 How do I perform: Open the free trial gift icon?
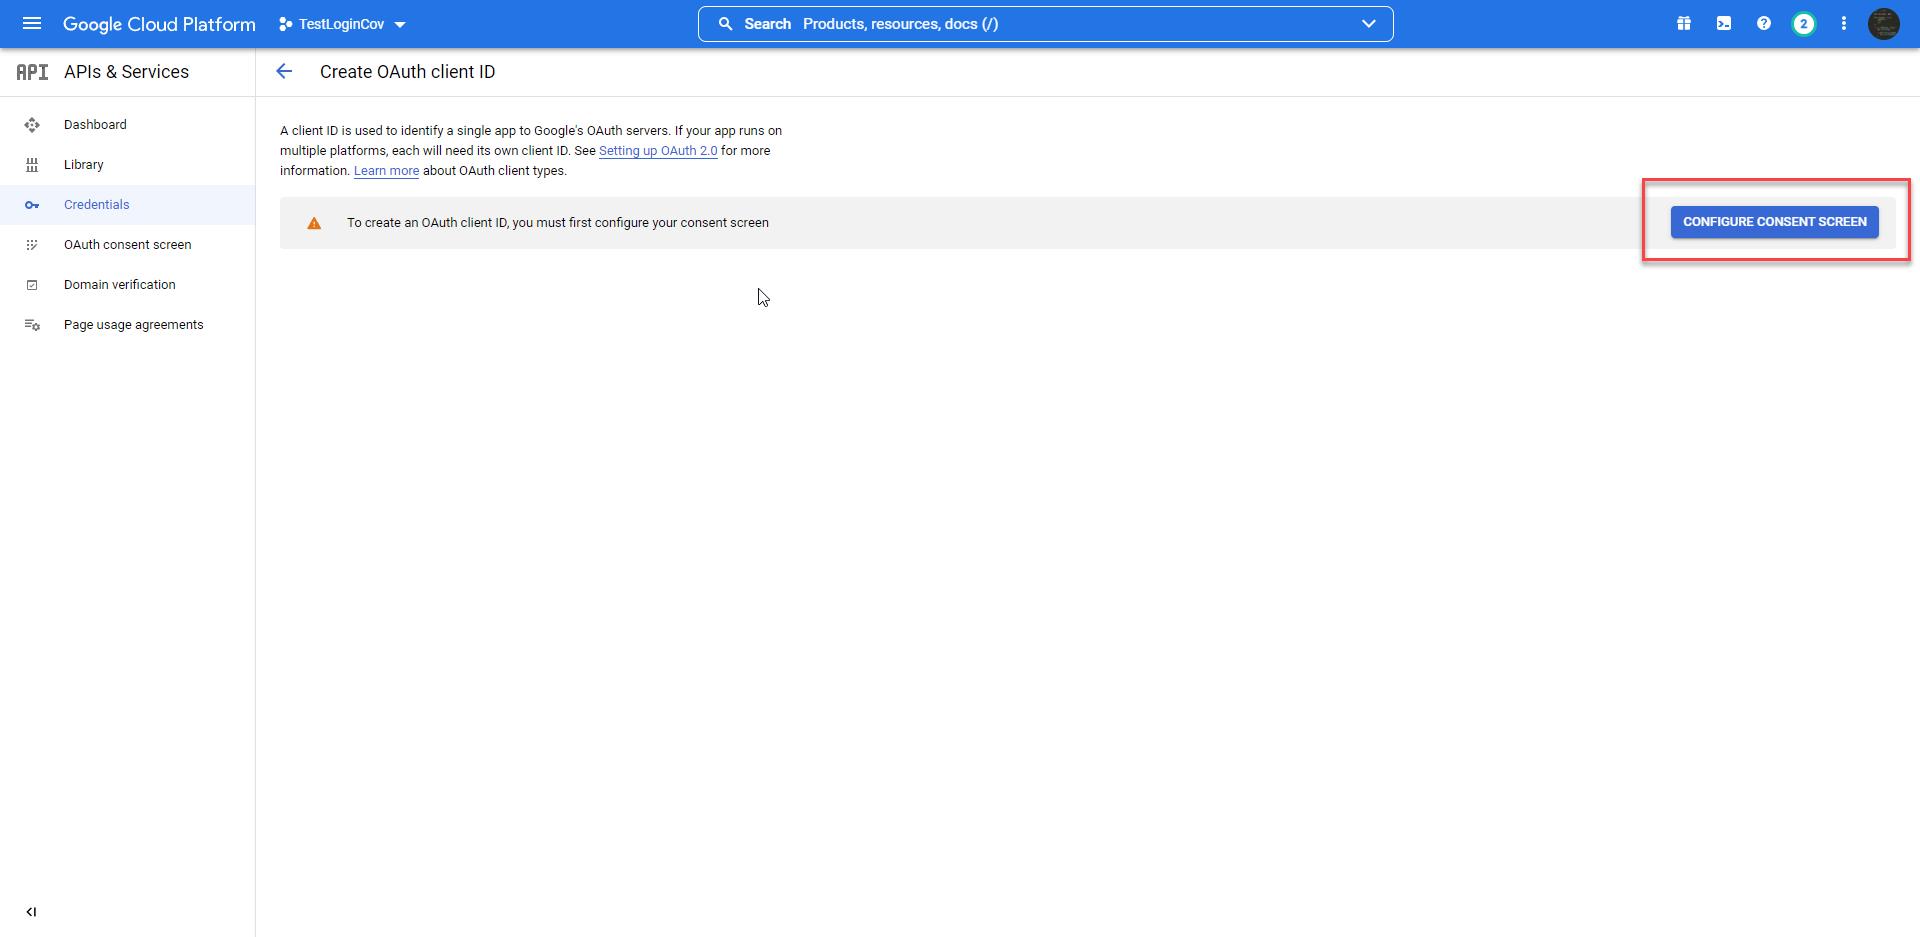(x=1684, y=23)
